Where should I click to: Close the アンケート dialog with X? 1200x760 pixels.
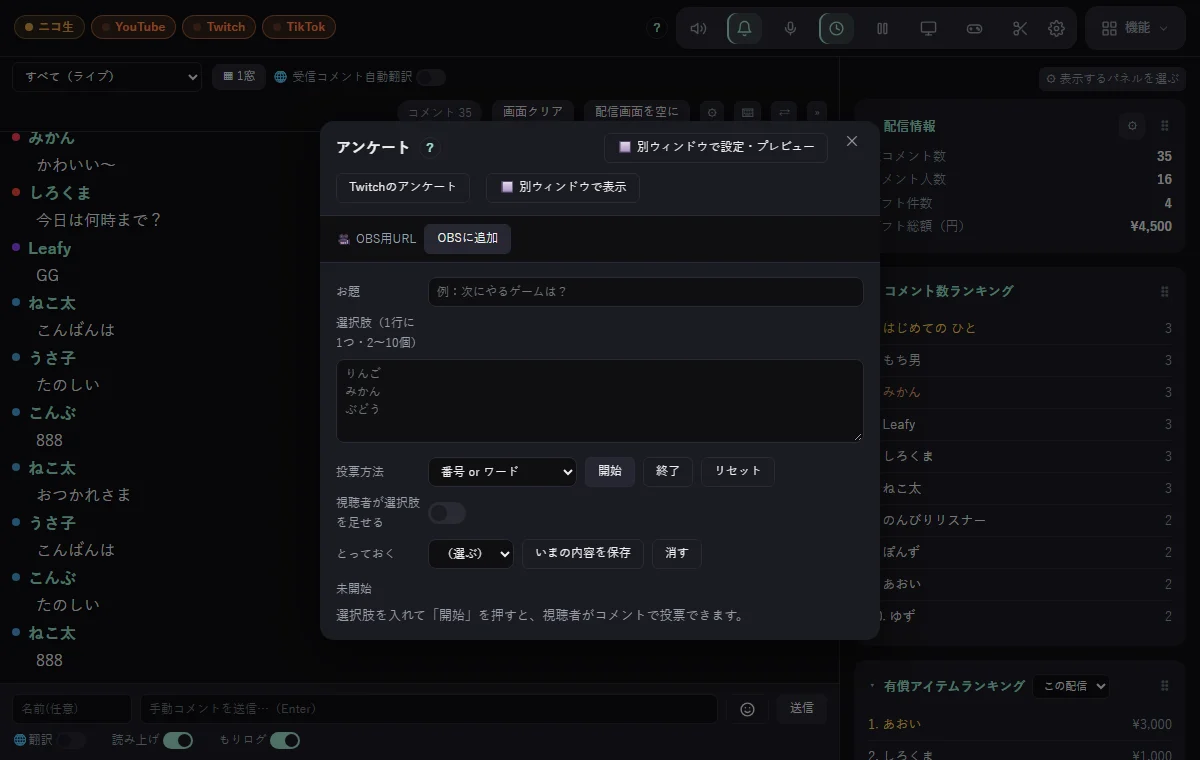click(x=852, y=141)
